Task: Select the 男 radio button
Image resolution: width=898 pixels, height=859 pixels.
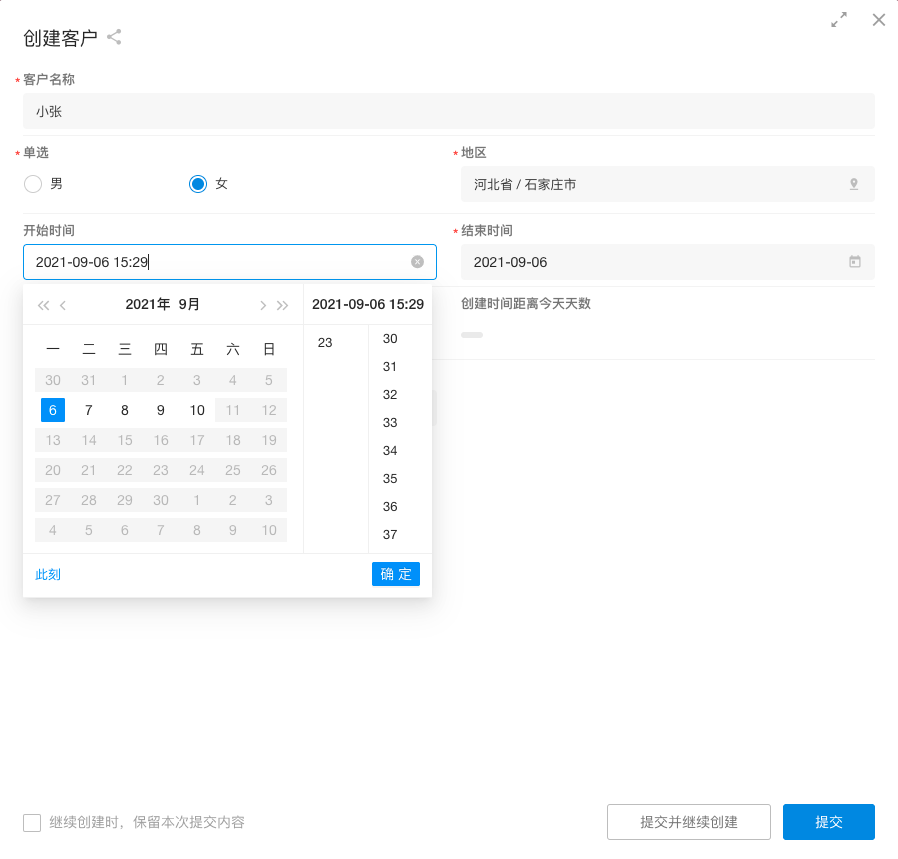Action: tap(33, 184)
